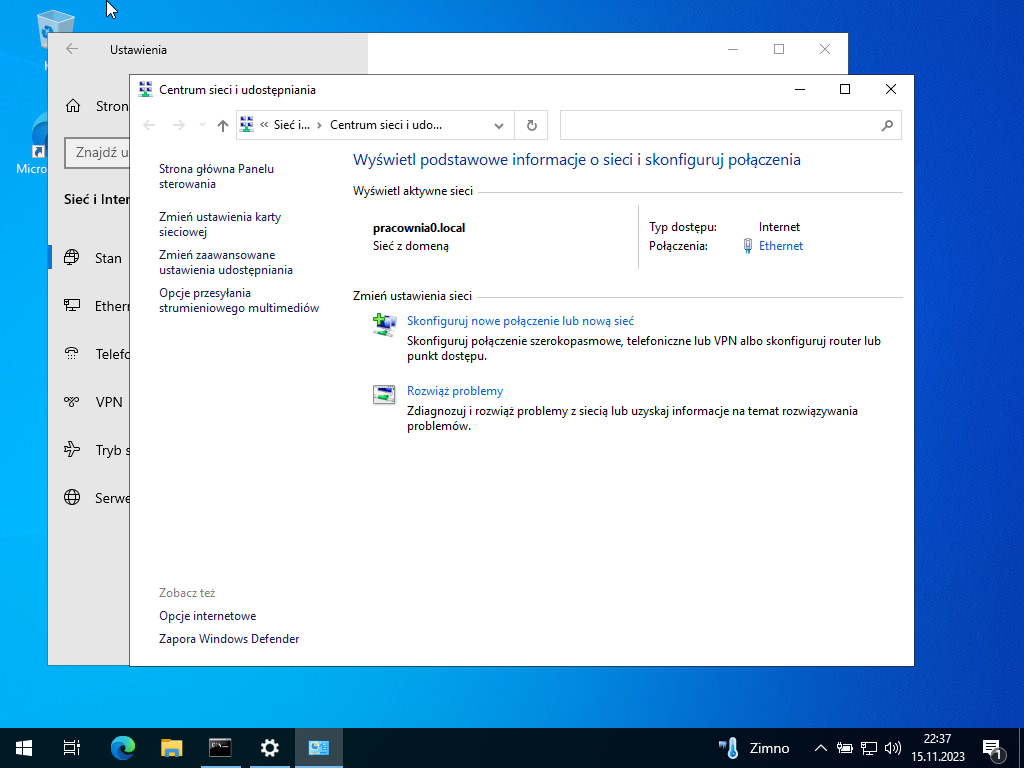Screen dimensions: 1024x768
Task: Open the Zimno weather widget
Action: pyautogui.click(x=754, y=748)
